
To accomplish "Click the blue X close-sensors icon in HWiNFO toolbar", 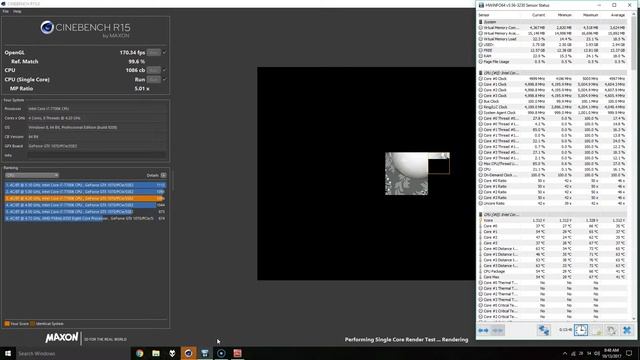I will tap(627, 330).
